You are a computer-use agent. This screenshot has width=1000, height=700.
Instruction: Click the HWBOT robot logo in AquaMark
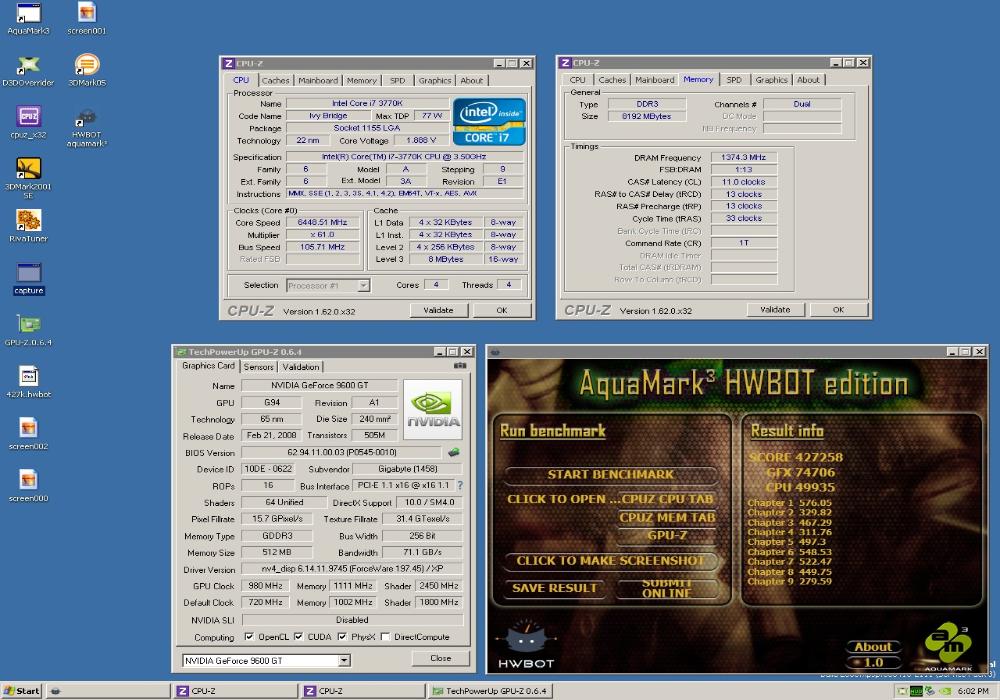(526, 644)
